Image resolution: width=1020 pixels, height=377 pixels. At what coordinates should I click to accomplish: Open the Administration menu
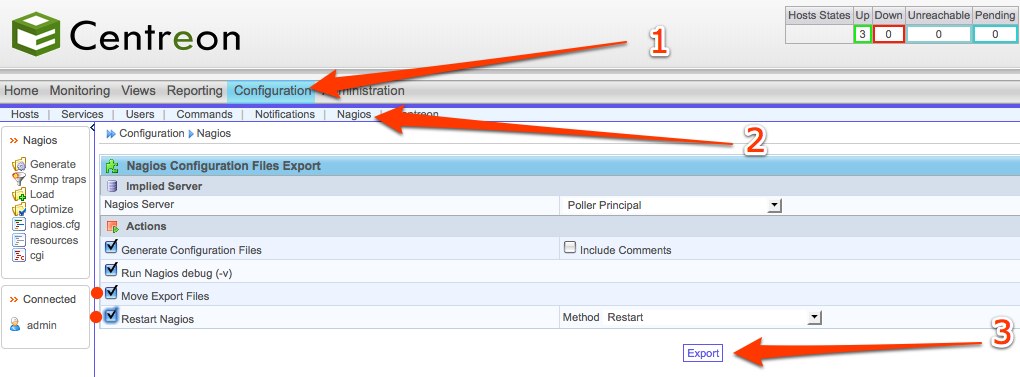pos(363,90)
